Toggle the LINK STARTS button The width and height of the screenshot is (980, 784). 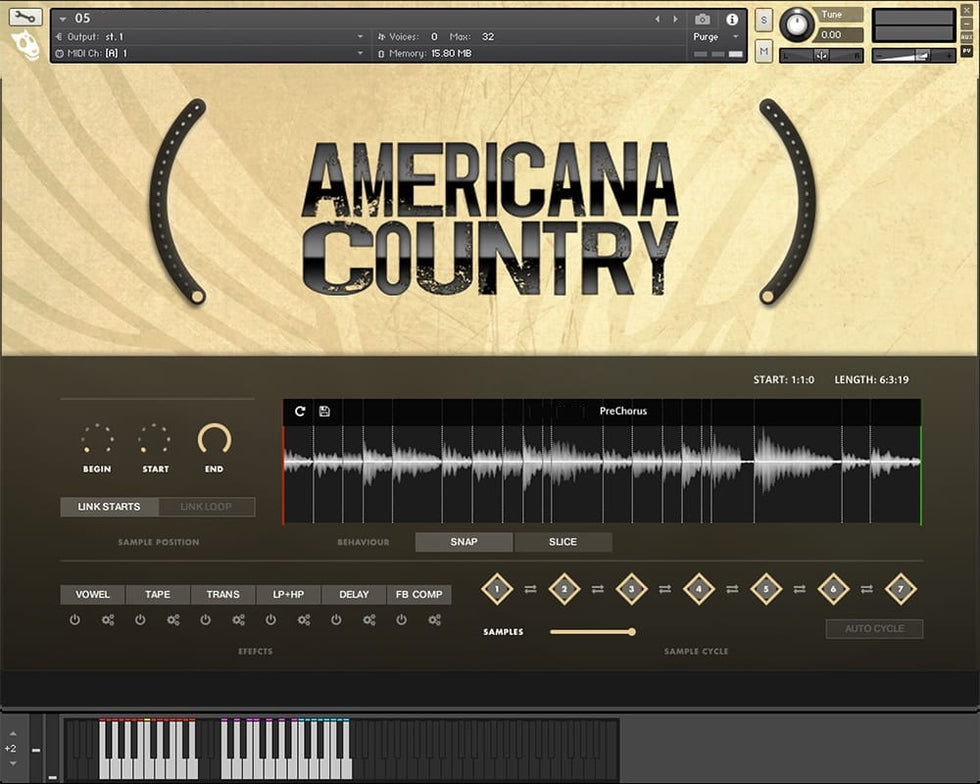click(x=109, y=507)
